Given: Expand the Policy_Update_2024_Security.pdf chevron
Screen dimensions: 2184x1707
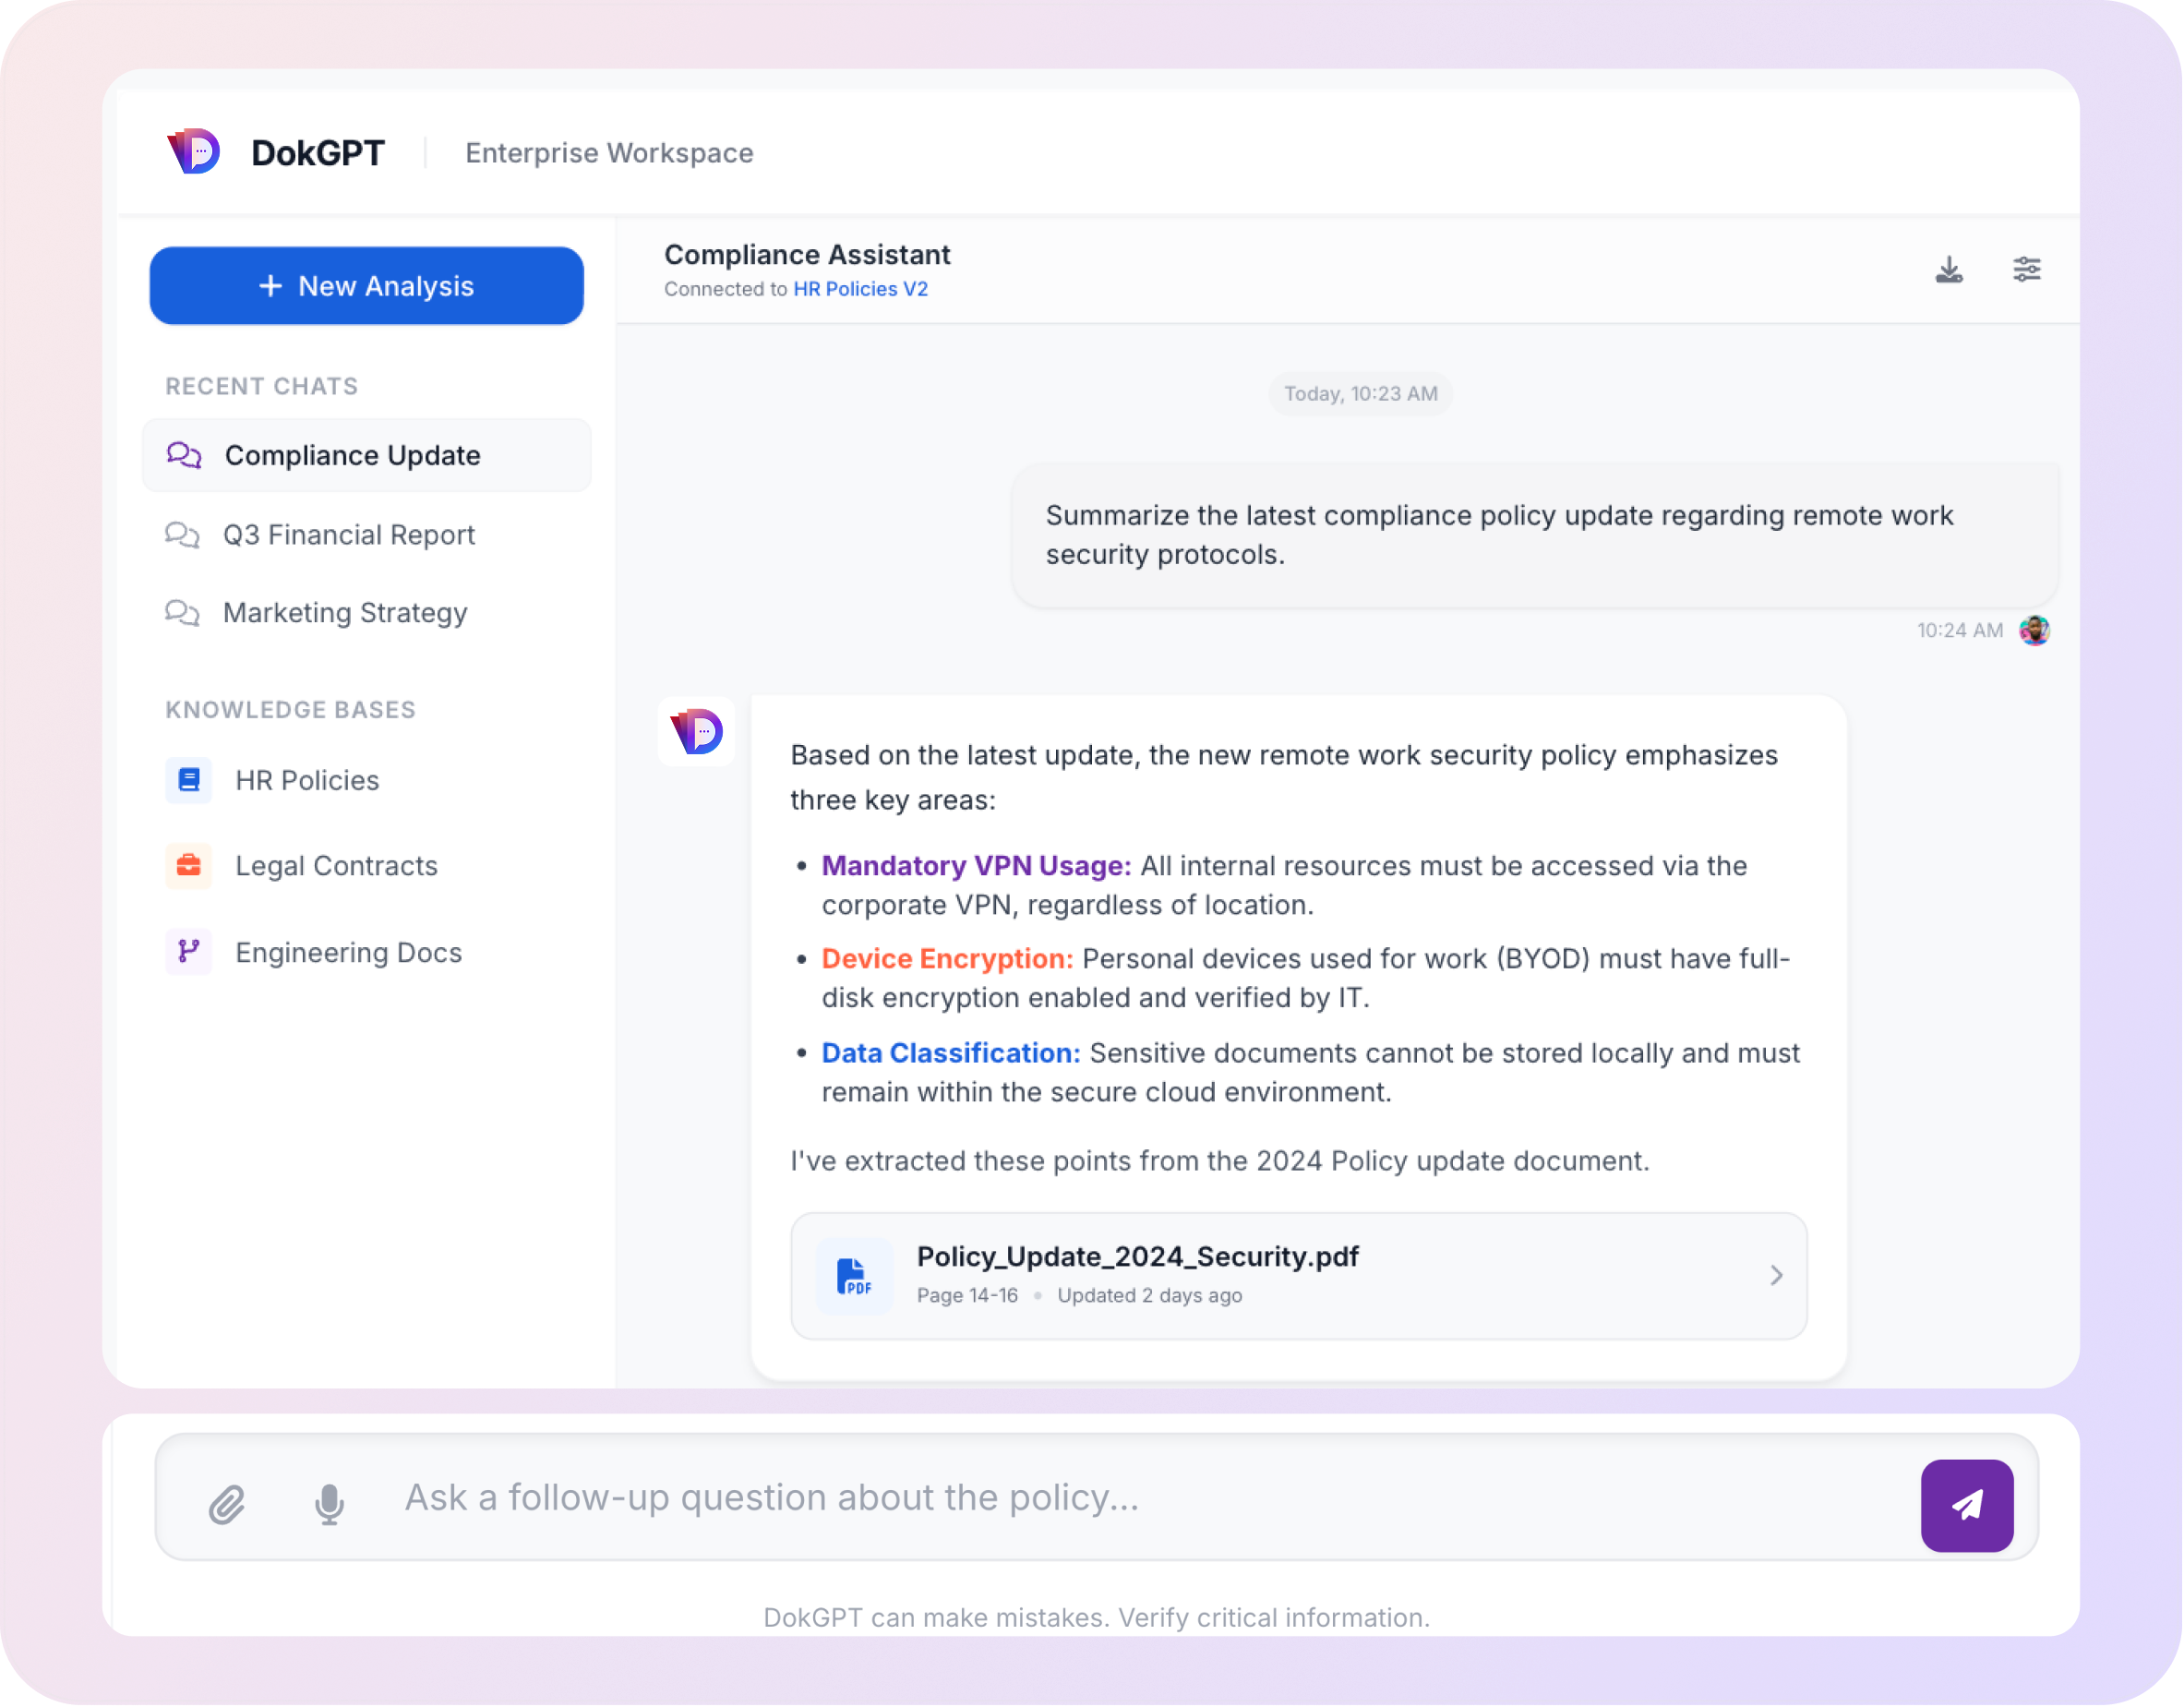Looking at the screenshot, I should click(1776, 1276).
